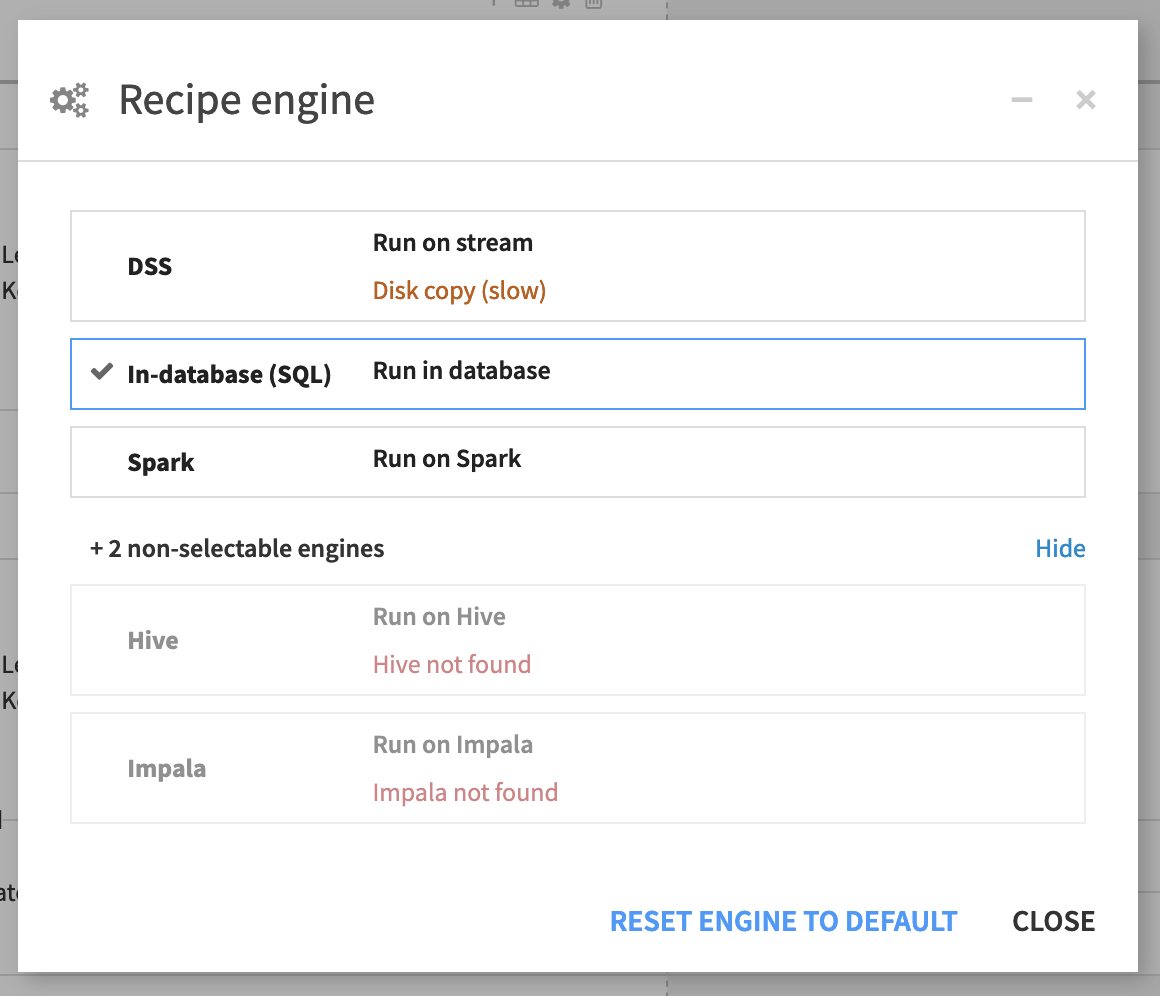Click the "Run in database" description
Image resolution: width=1160 pixels, height=996 pixels.
pos(461,371)
